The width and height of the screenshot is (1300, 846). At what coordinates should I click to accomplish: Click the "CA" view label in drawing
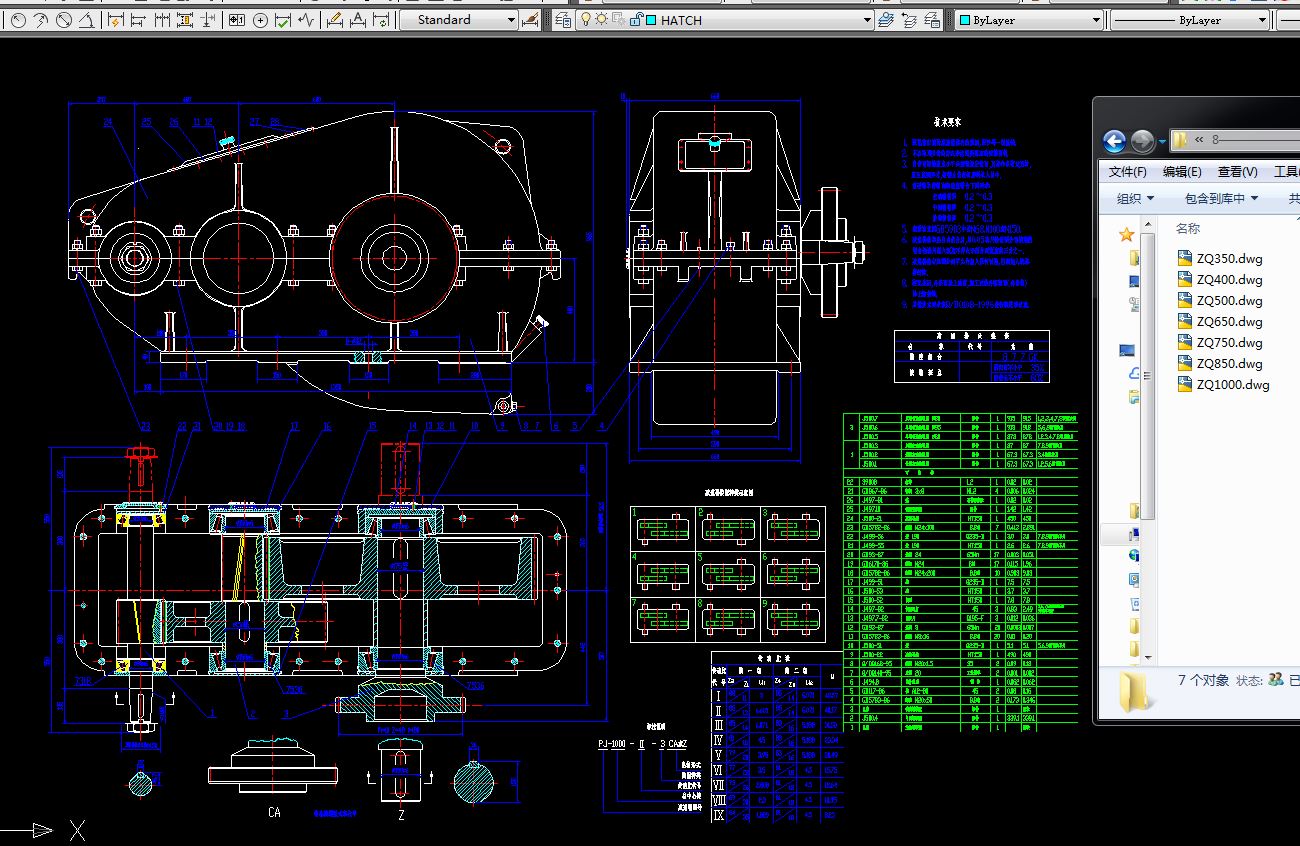click(274, 813)
